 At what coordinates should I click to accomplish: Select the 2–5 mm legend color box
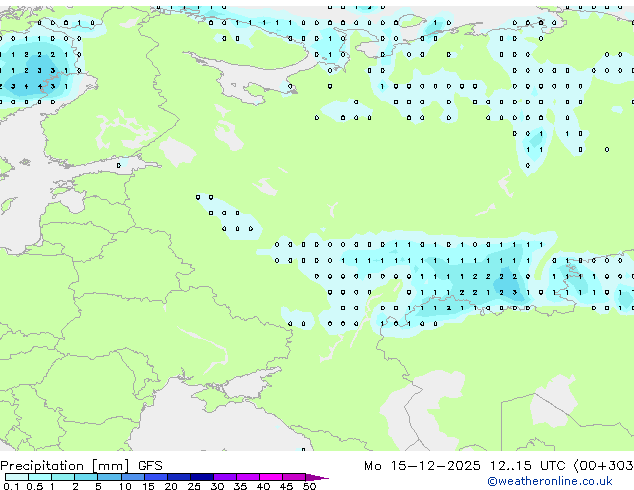pyautogui.click(x=87, y=477)
